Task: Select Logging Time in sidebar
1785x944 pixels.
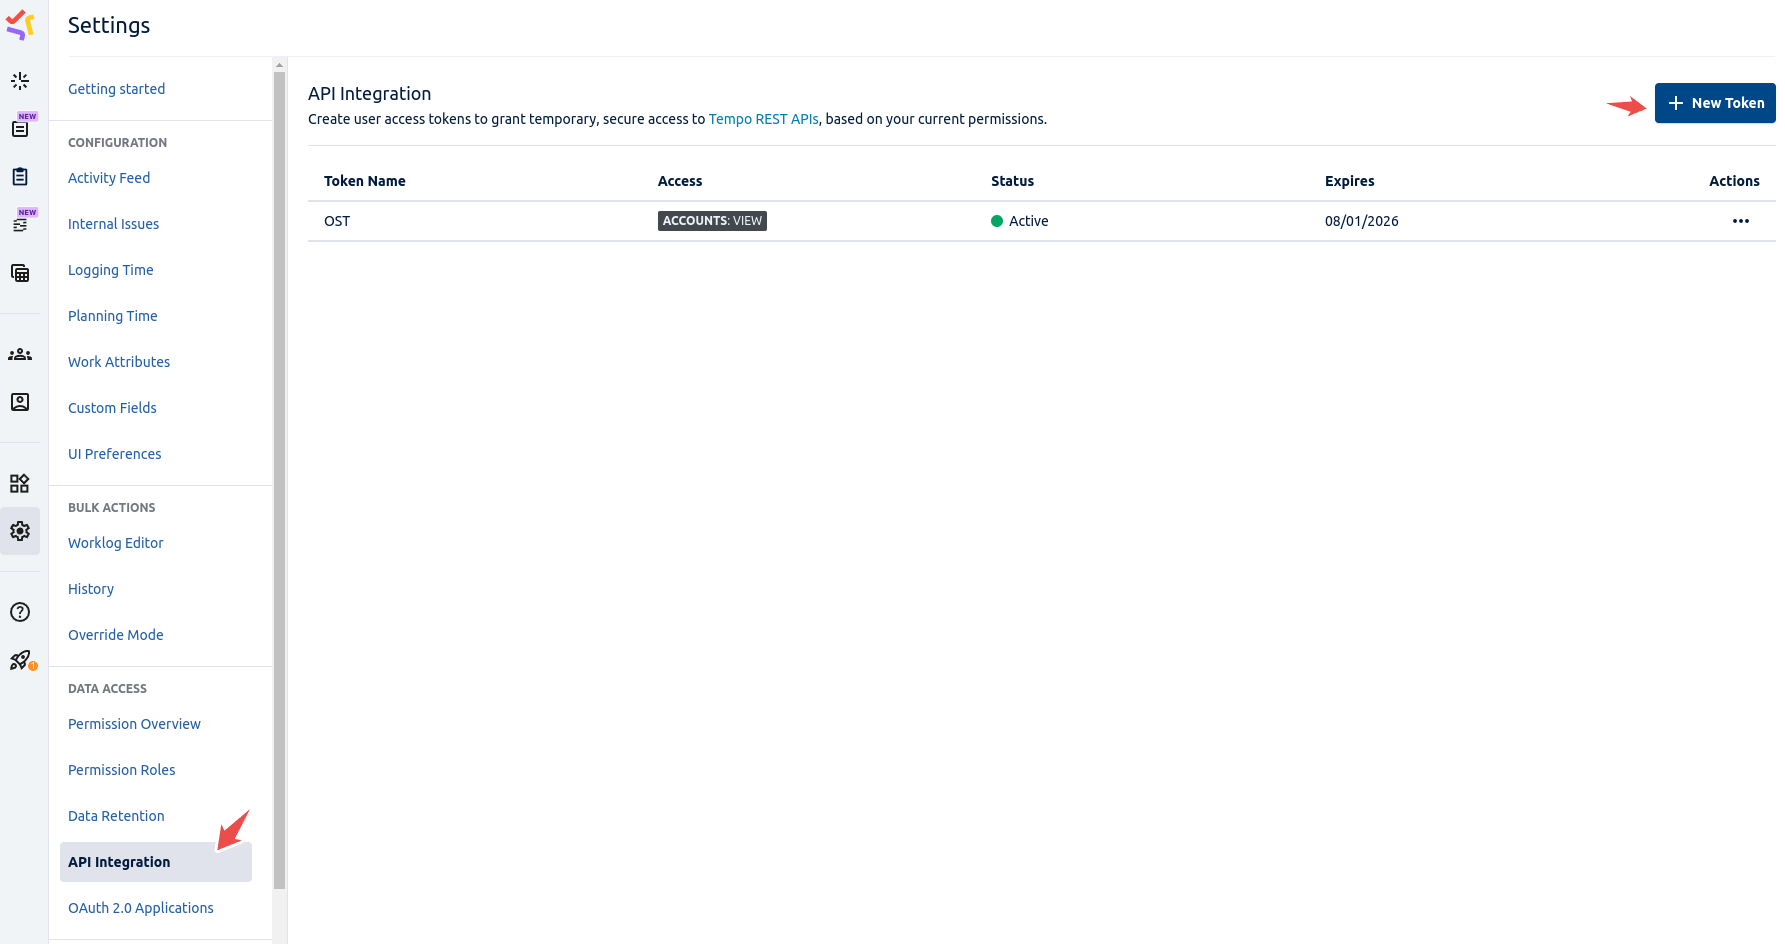Action: click(110, 270)
